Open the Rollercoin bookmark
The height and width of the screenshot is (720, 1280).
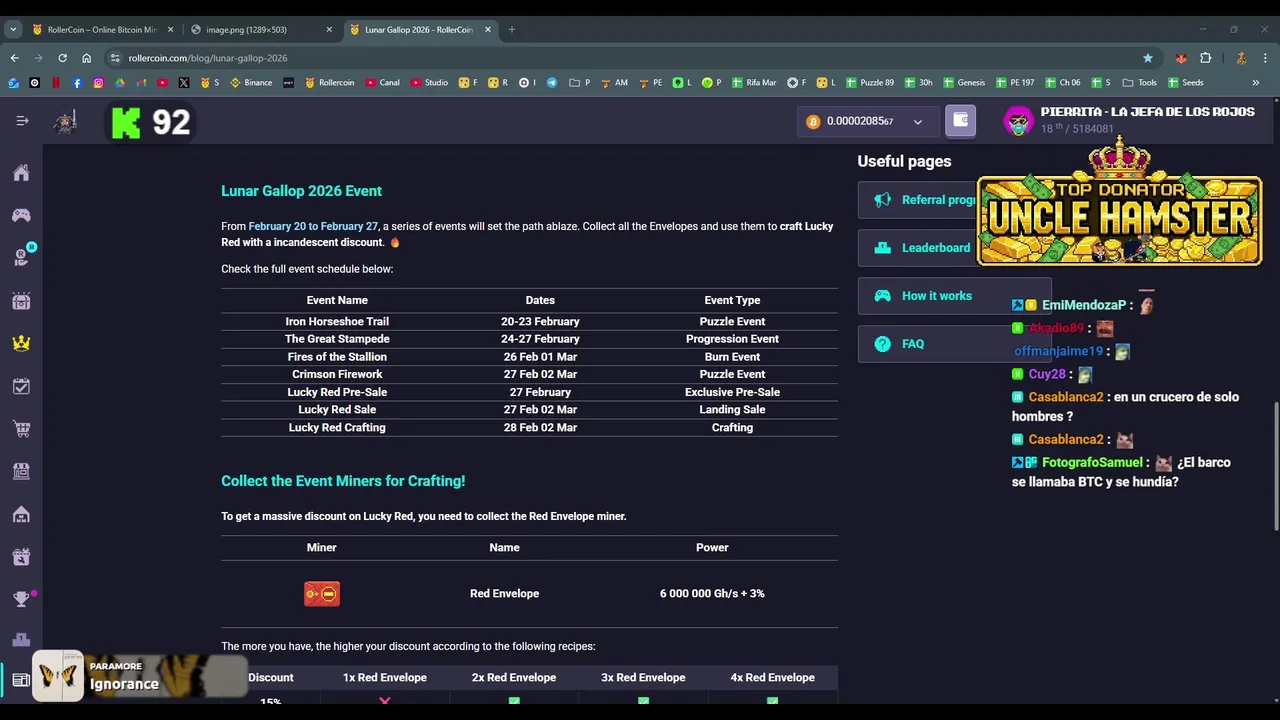(329, 83)
